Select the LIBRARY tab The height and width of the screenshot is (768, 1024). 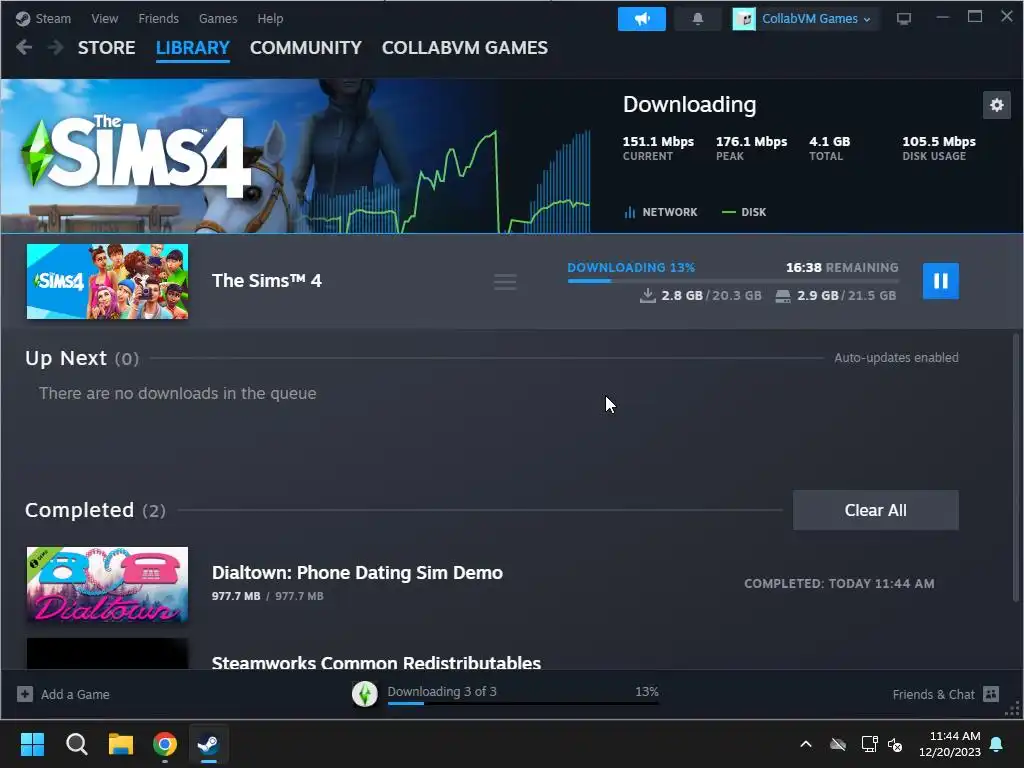193,48
